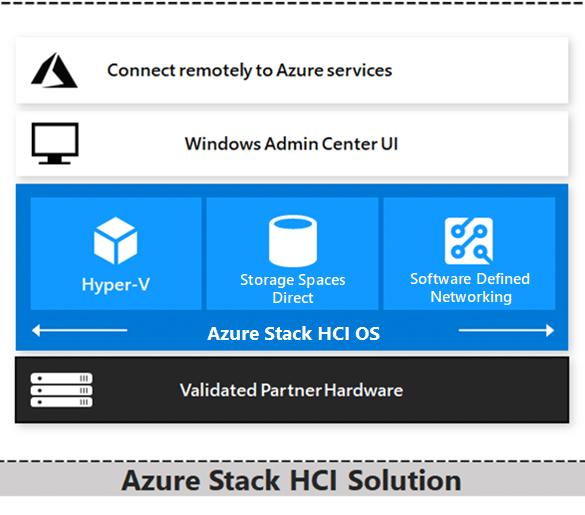
Task: Select the Storage Spaces Direct cylinder icon
Action: (x=293, y=241)
